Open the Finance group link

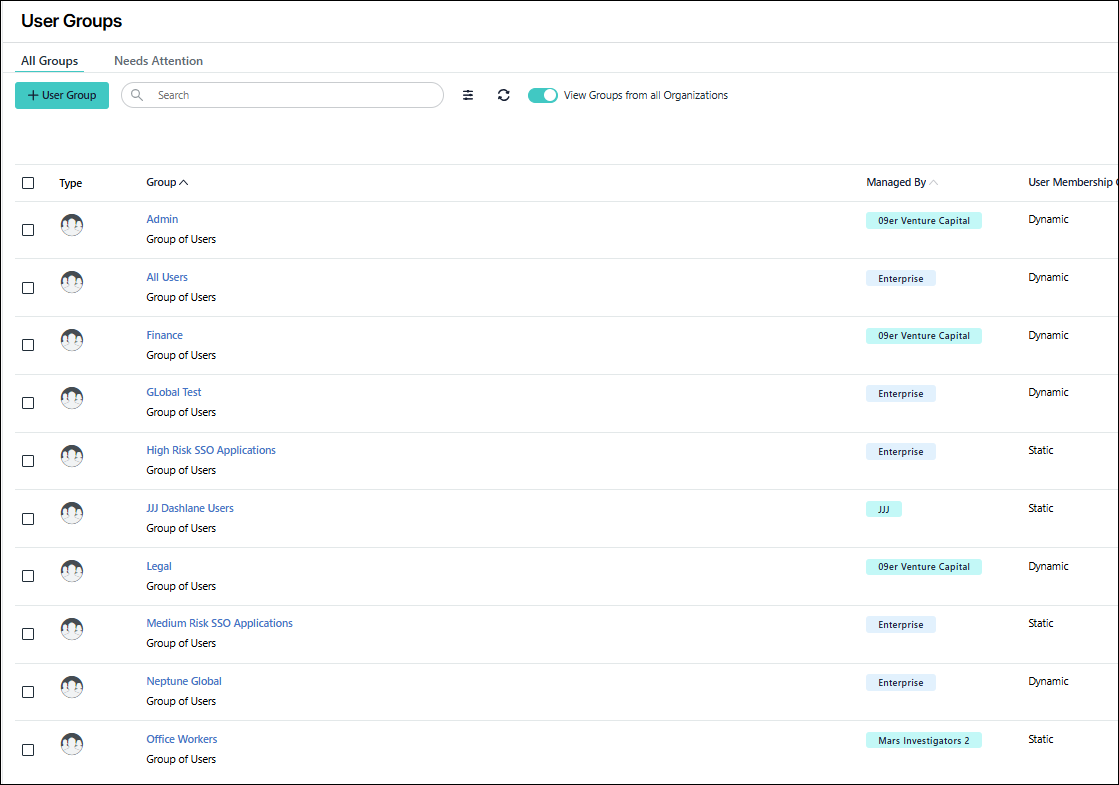click(164, 335)
